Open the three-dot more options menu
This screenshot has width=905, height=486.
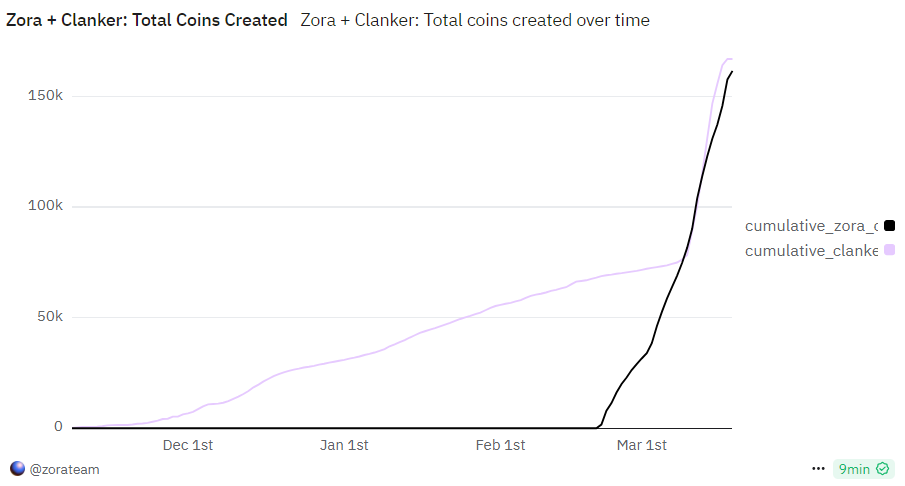tap(818, 468)
